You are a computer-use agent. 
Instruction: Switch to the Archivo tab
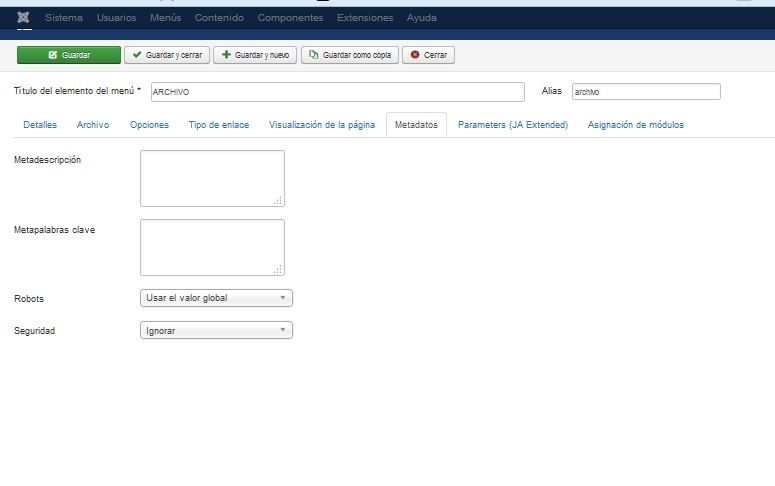tap(93, 125)
